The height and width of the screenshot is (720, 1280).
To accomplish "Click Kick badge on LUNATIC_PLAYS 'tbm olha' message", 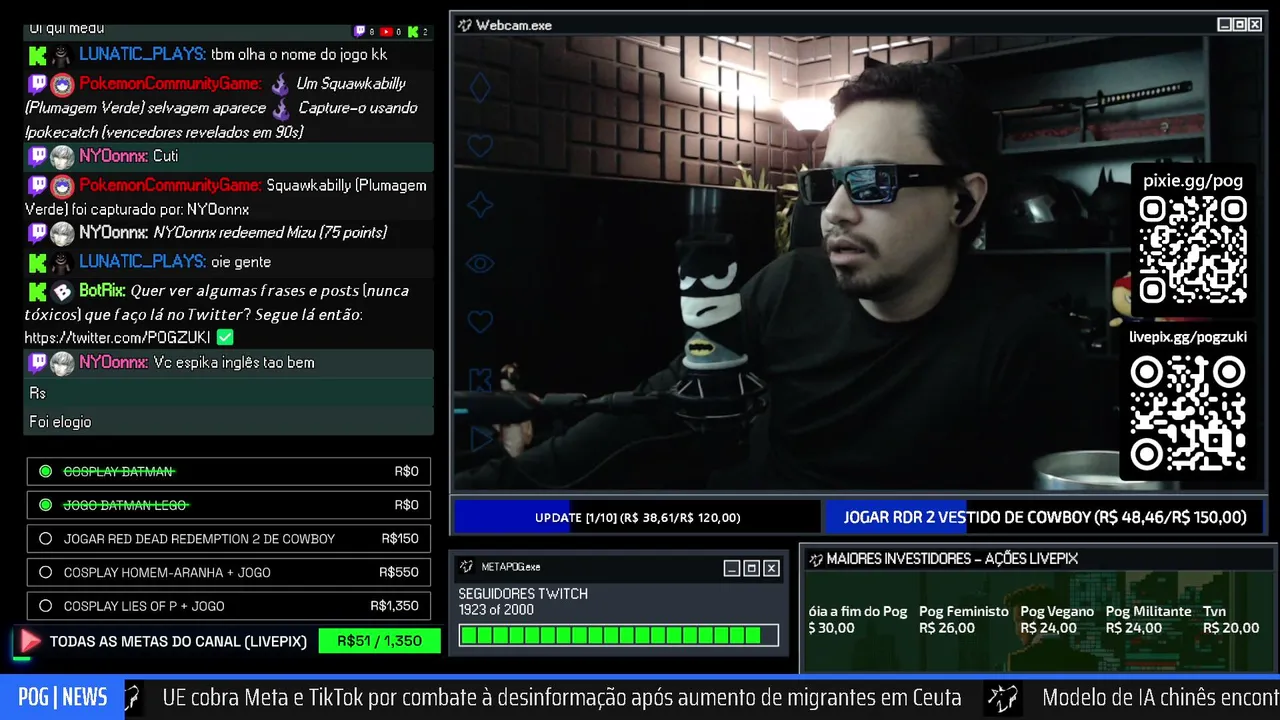I will click(x=37, y=56).
